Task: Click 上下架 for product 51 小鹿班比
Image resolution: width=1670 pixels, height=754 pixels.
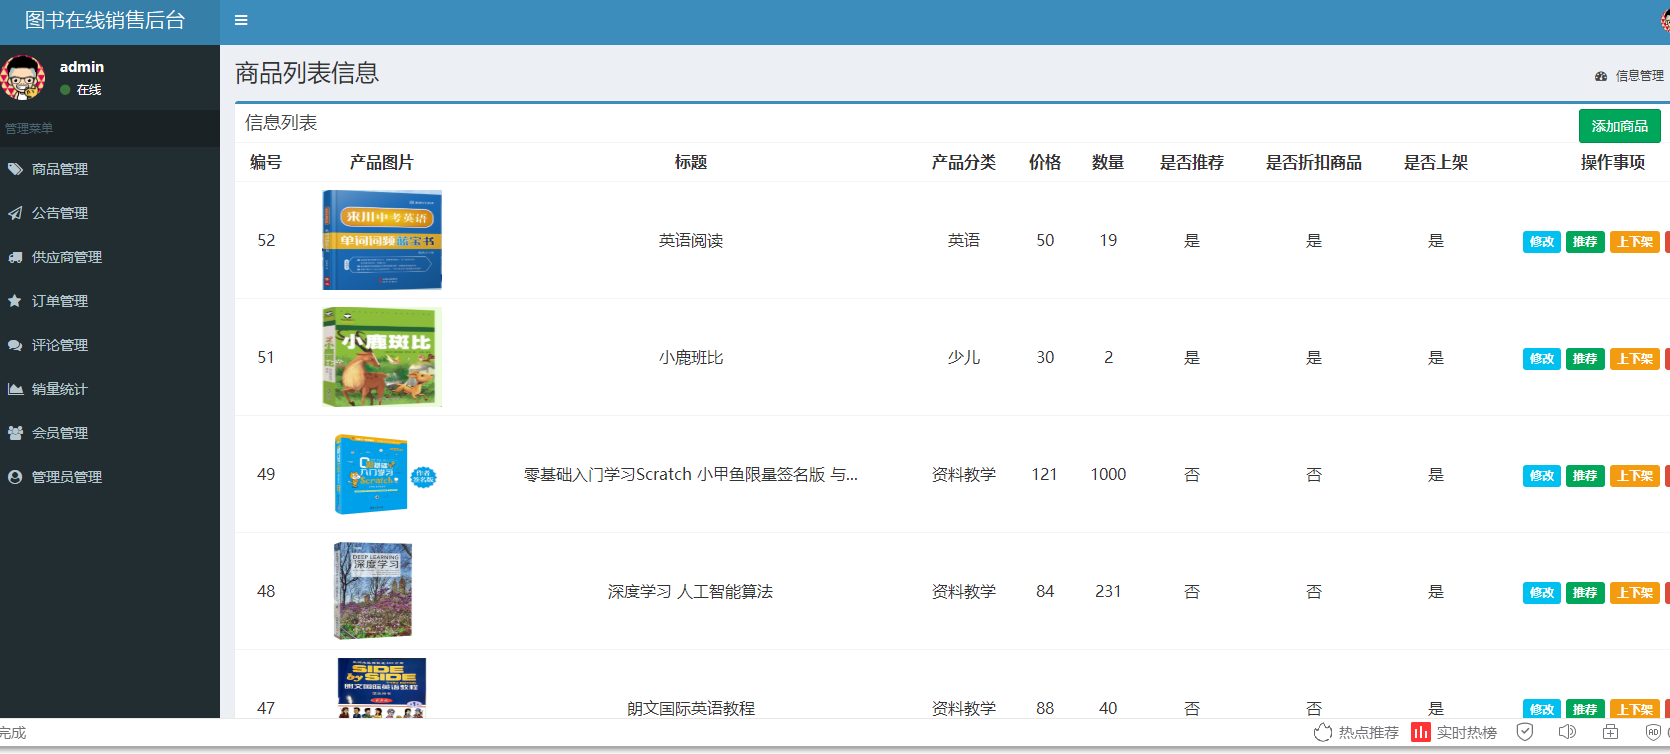Action: [x=1634, y=359]
